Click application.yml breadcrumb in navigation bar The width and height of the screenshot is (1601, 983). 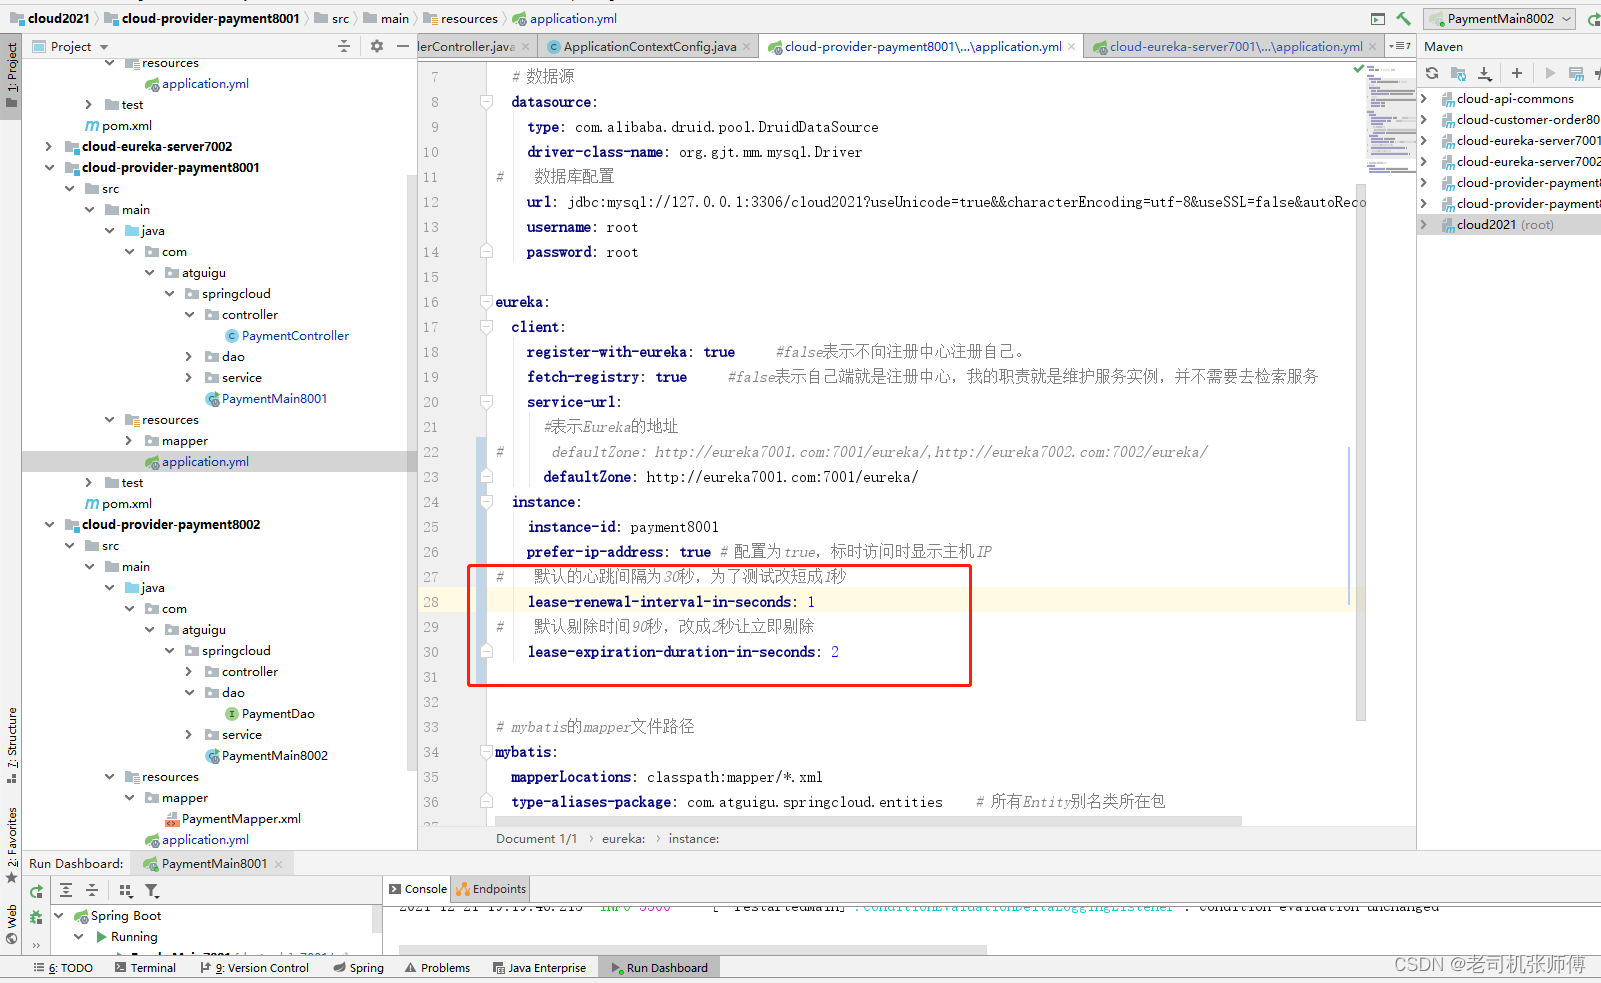pyautogui.click(x=564, y=18)
